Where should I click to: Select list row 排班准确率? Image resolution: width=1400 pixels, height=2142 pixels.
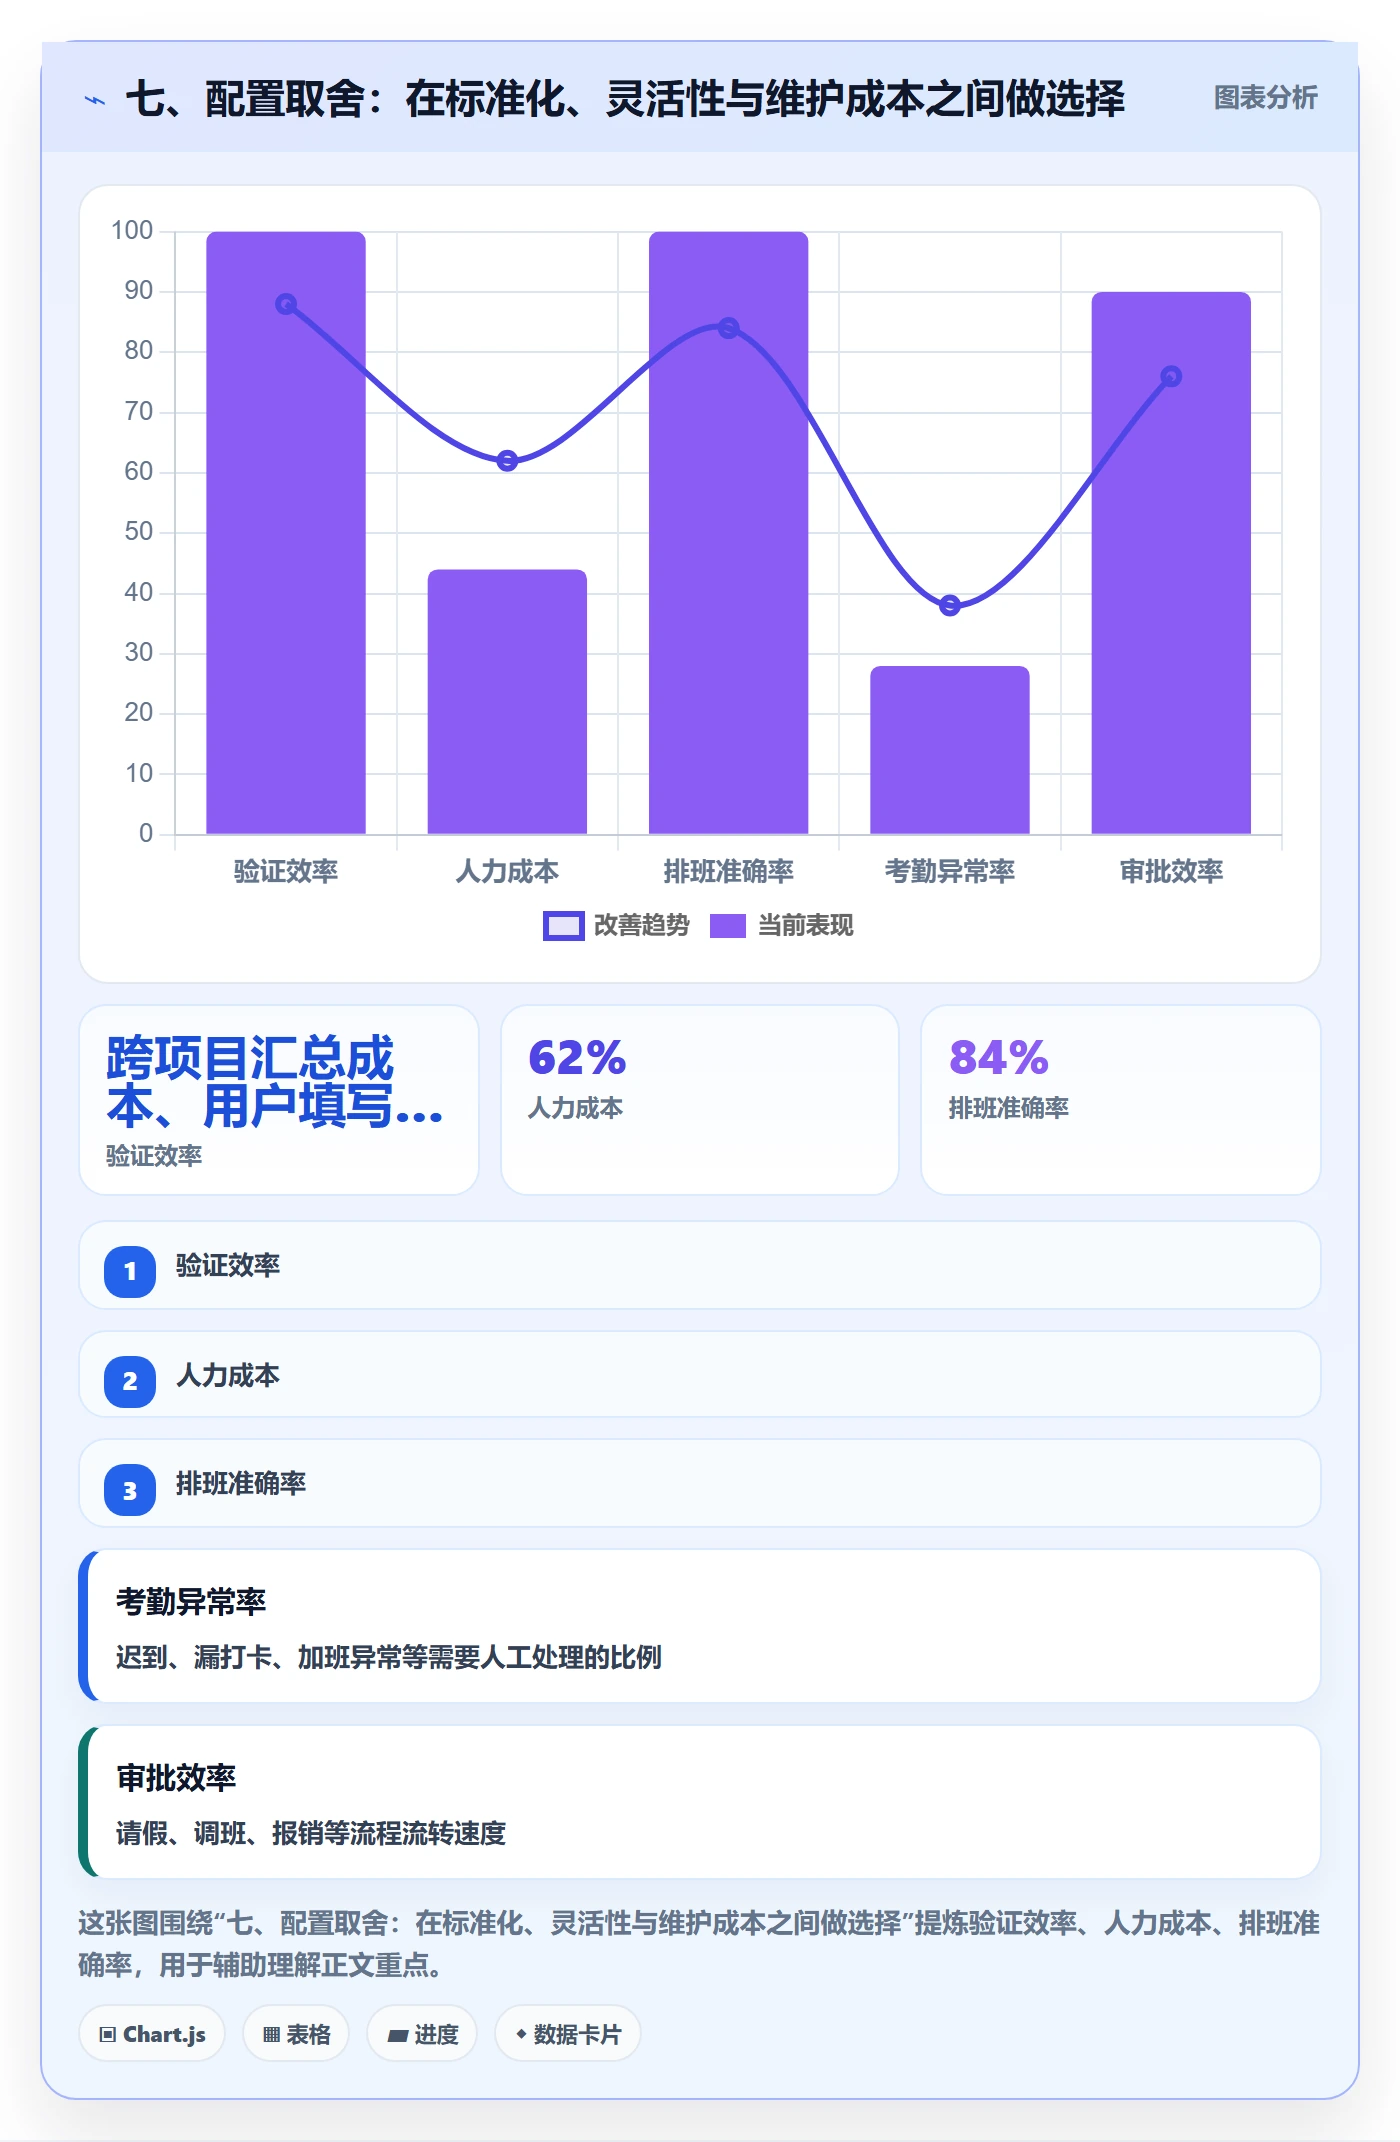700,1483
